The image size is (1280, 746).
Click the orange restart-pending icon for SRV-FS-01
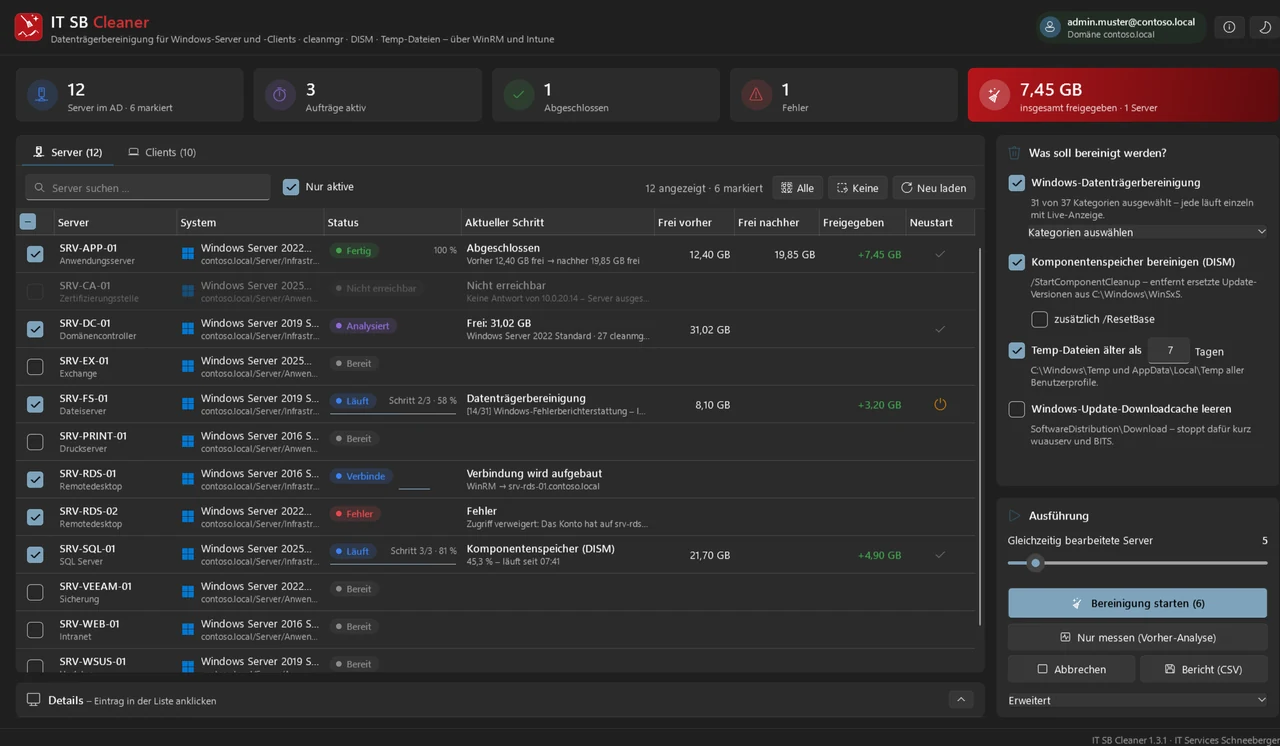[x=939, y=404]
